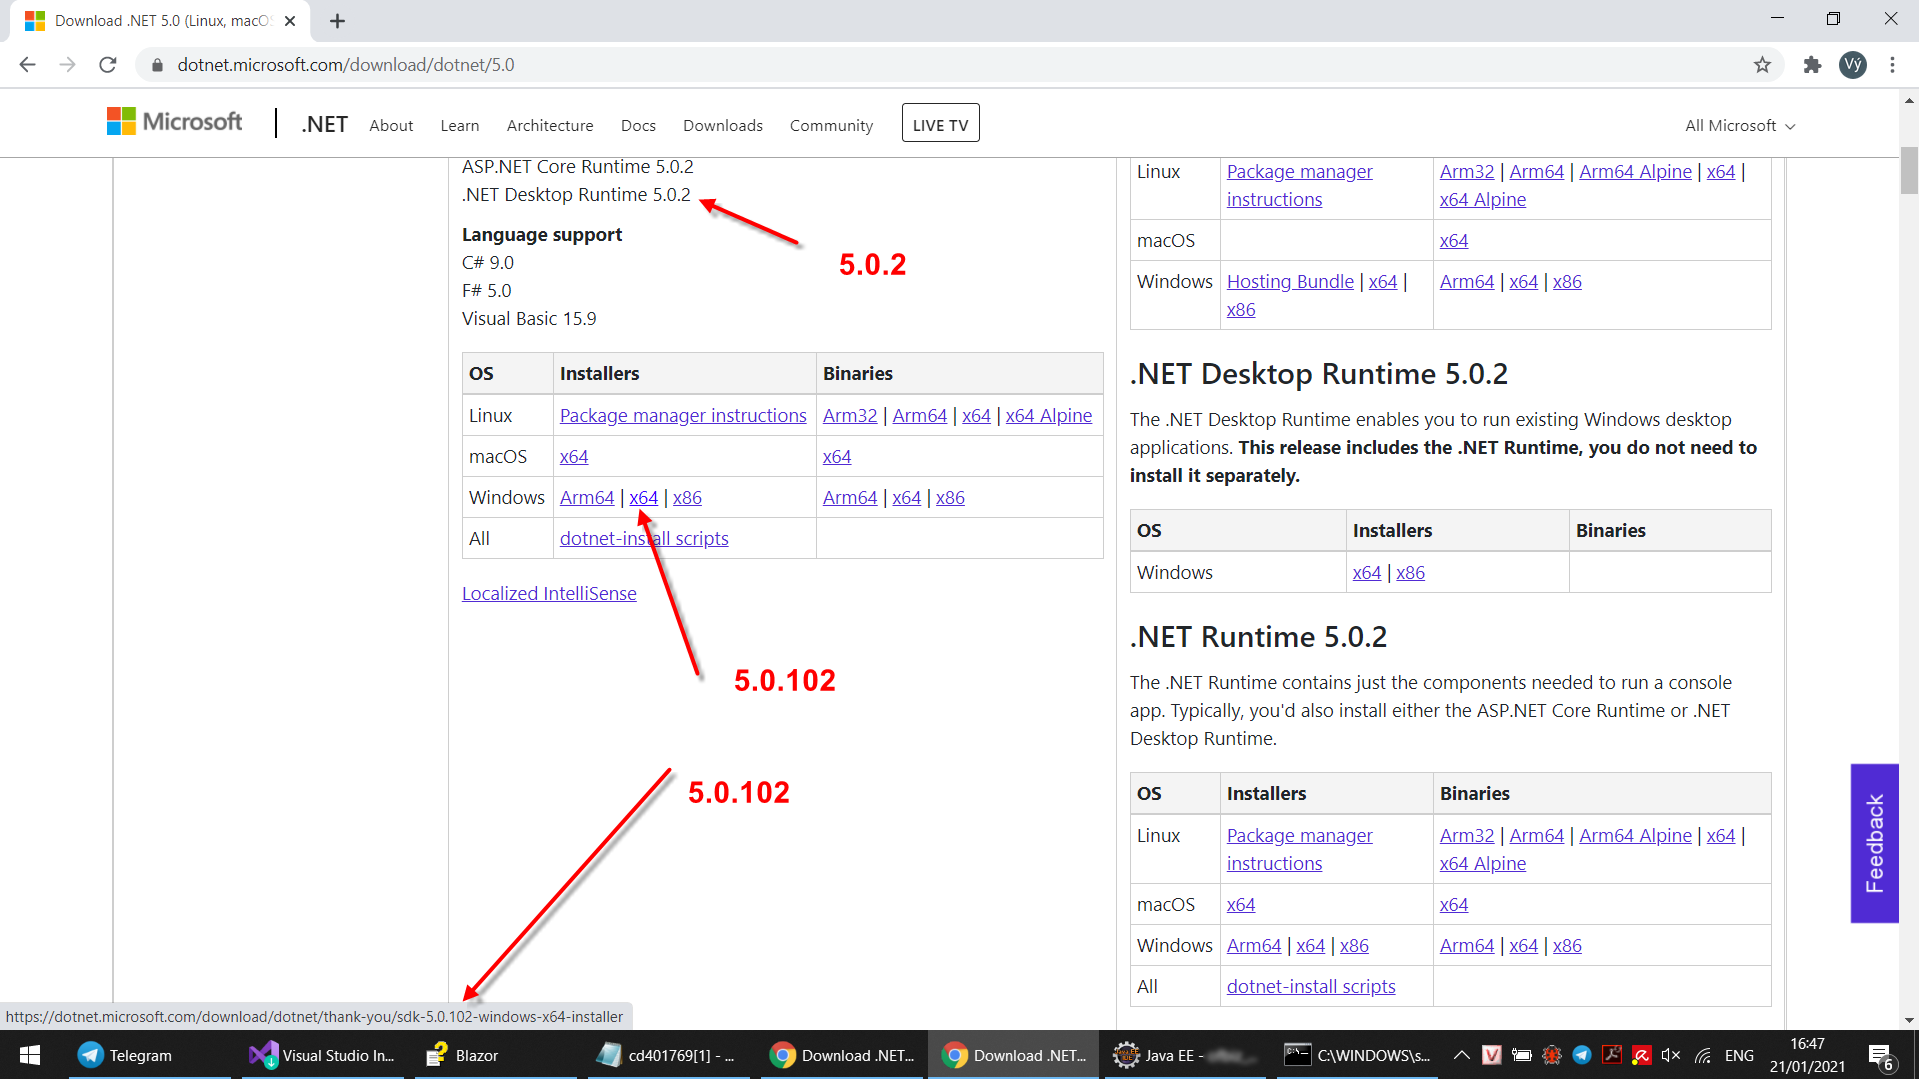This screenshot has height=1079, width=1919.
Task: Show hidden system tray icons
Action: [1461, 1055]
